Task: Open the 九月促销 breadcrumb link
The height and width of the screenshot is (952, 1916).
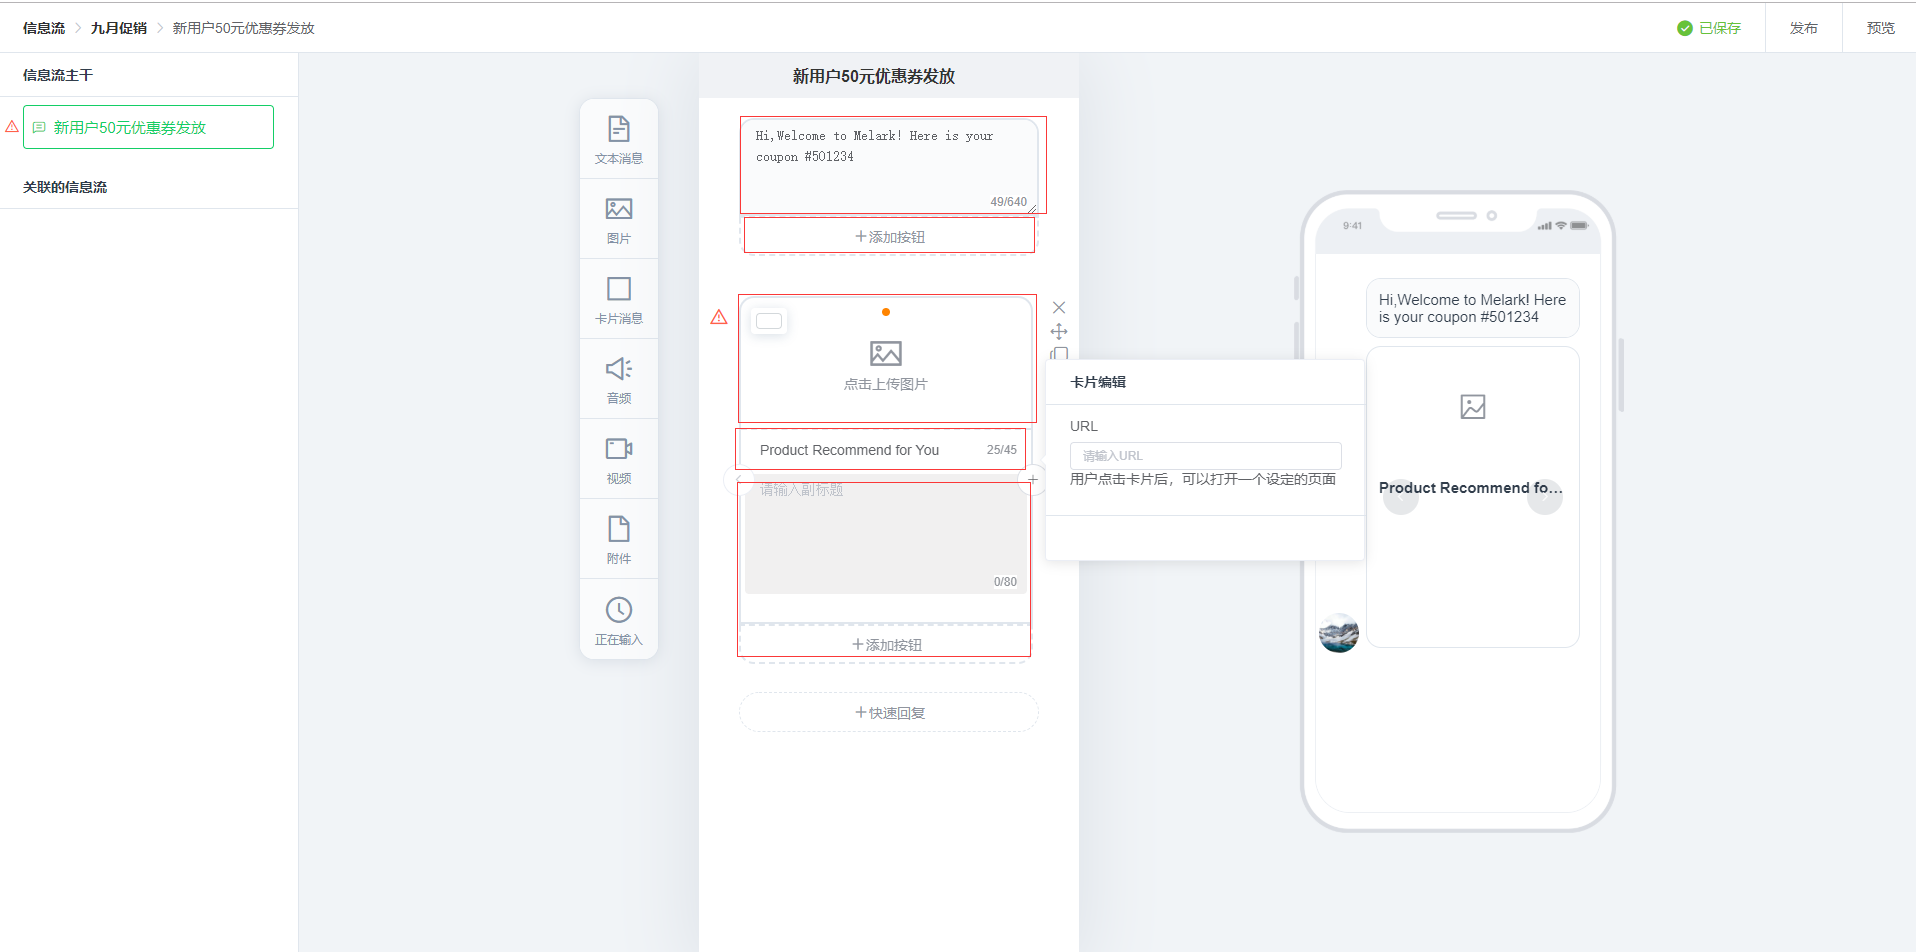Action: (x=118, y=28)
